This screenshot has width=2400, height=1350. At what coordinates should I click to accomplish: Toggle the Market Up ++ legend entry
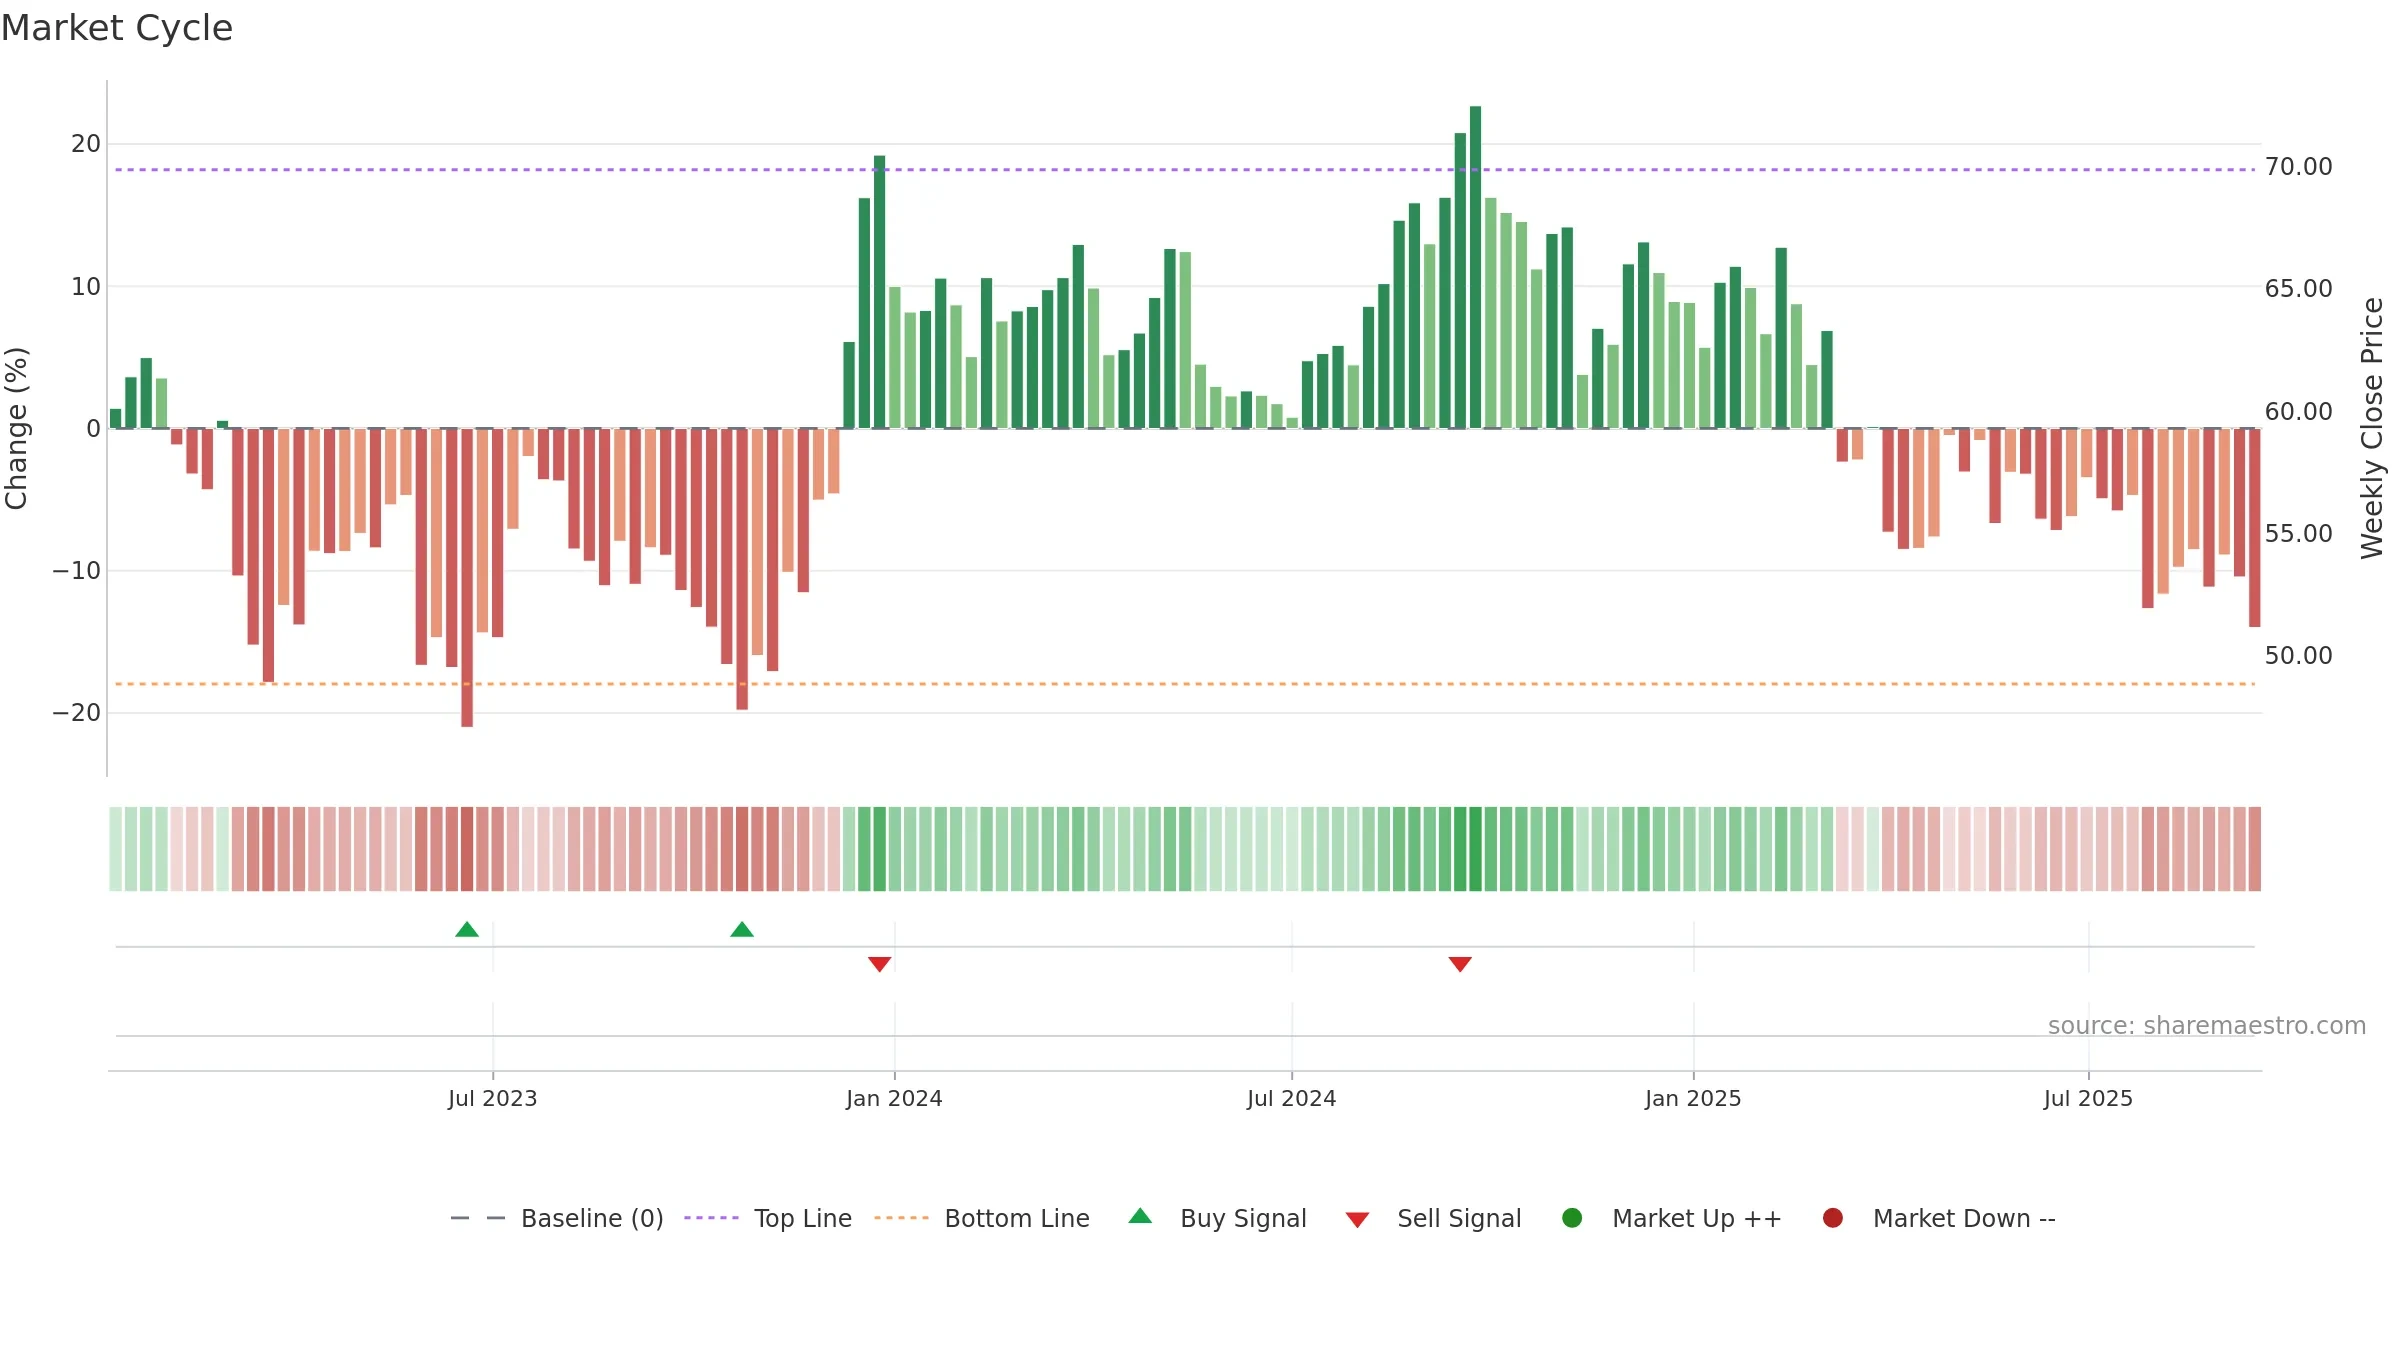point(1672,1218)
